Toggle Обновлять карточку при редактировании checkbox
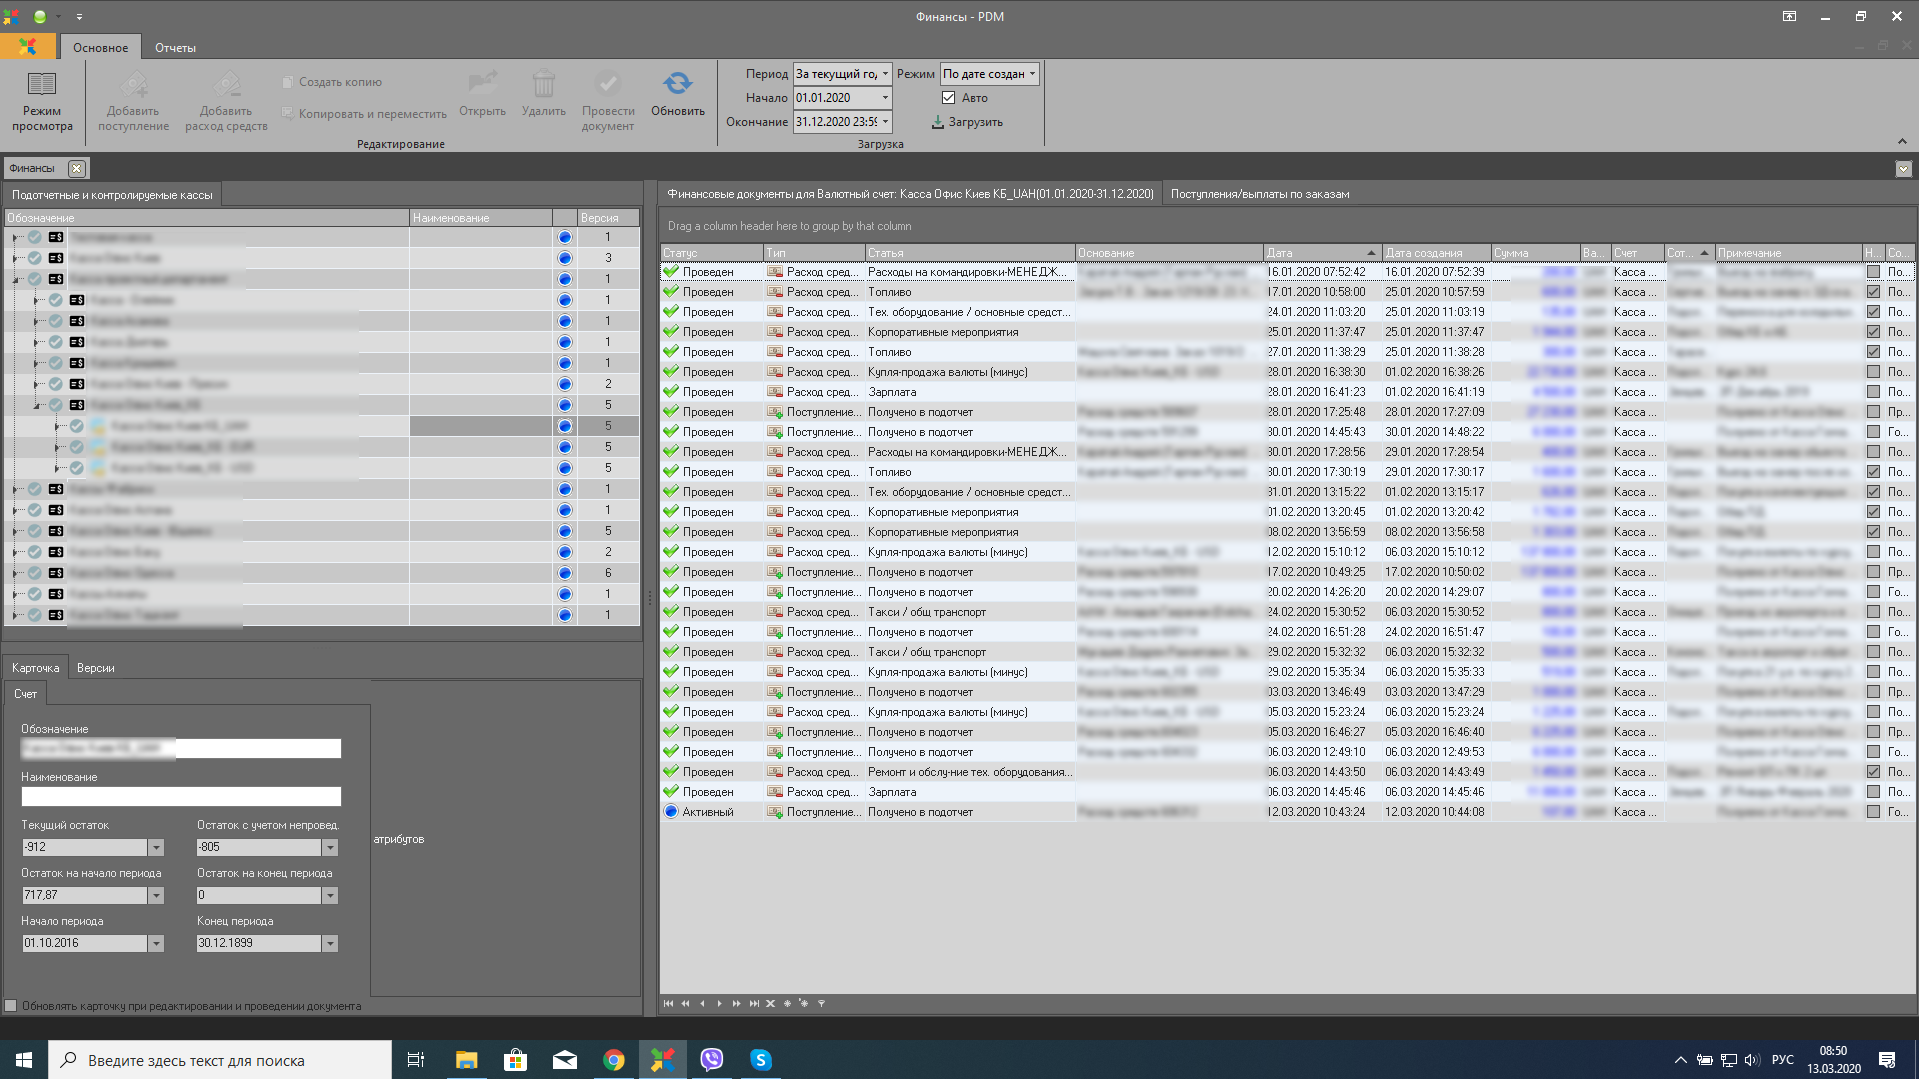Screen dimensions: 1919x1079 coord(11,1006)
